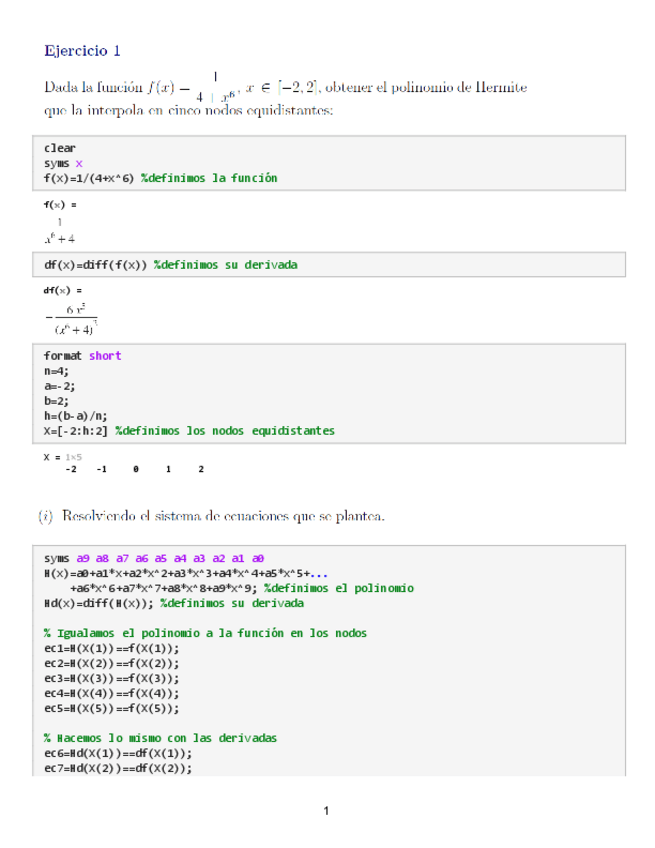
Task: Click the "h=(b-a)/n;" code line
Action: pyautogui.click(x=76, y=416)
